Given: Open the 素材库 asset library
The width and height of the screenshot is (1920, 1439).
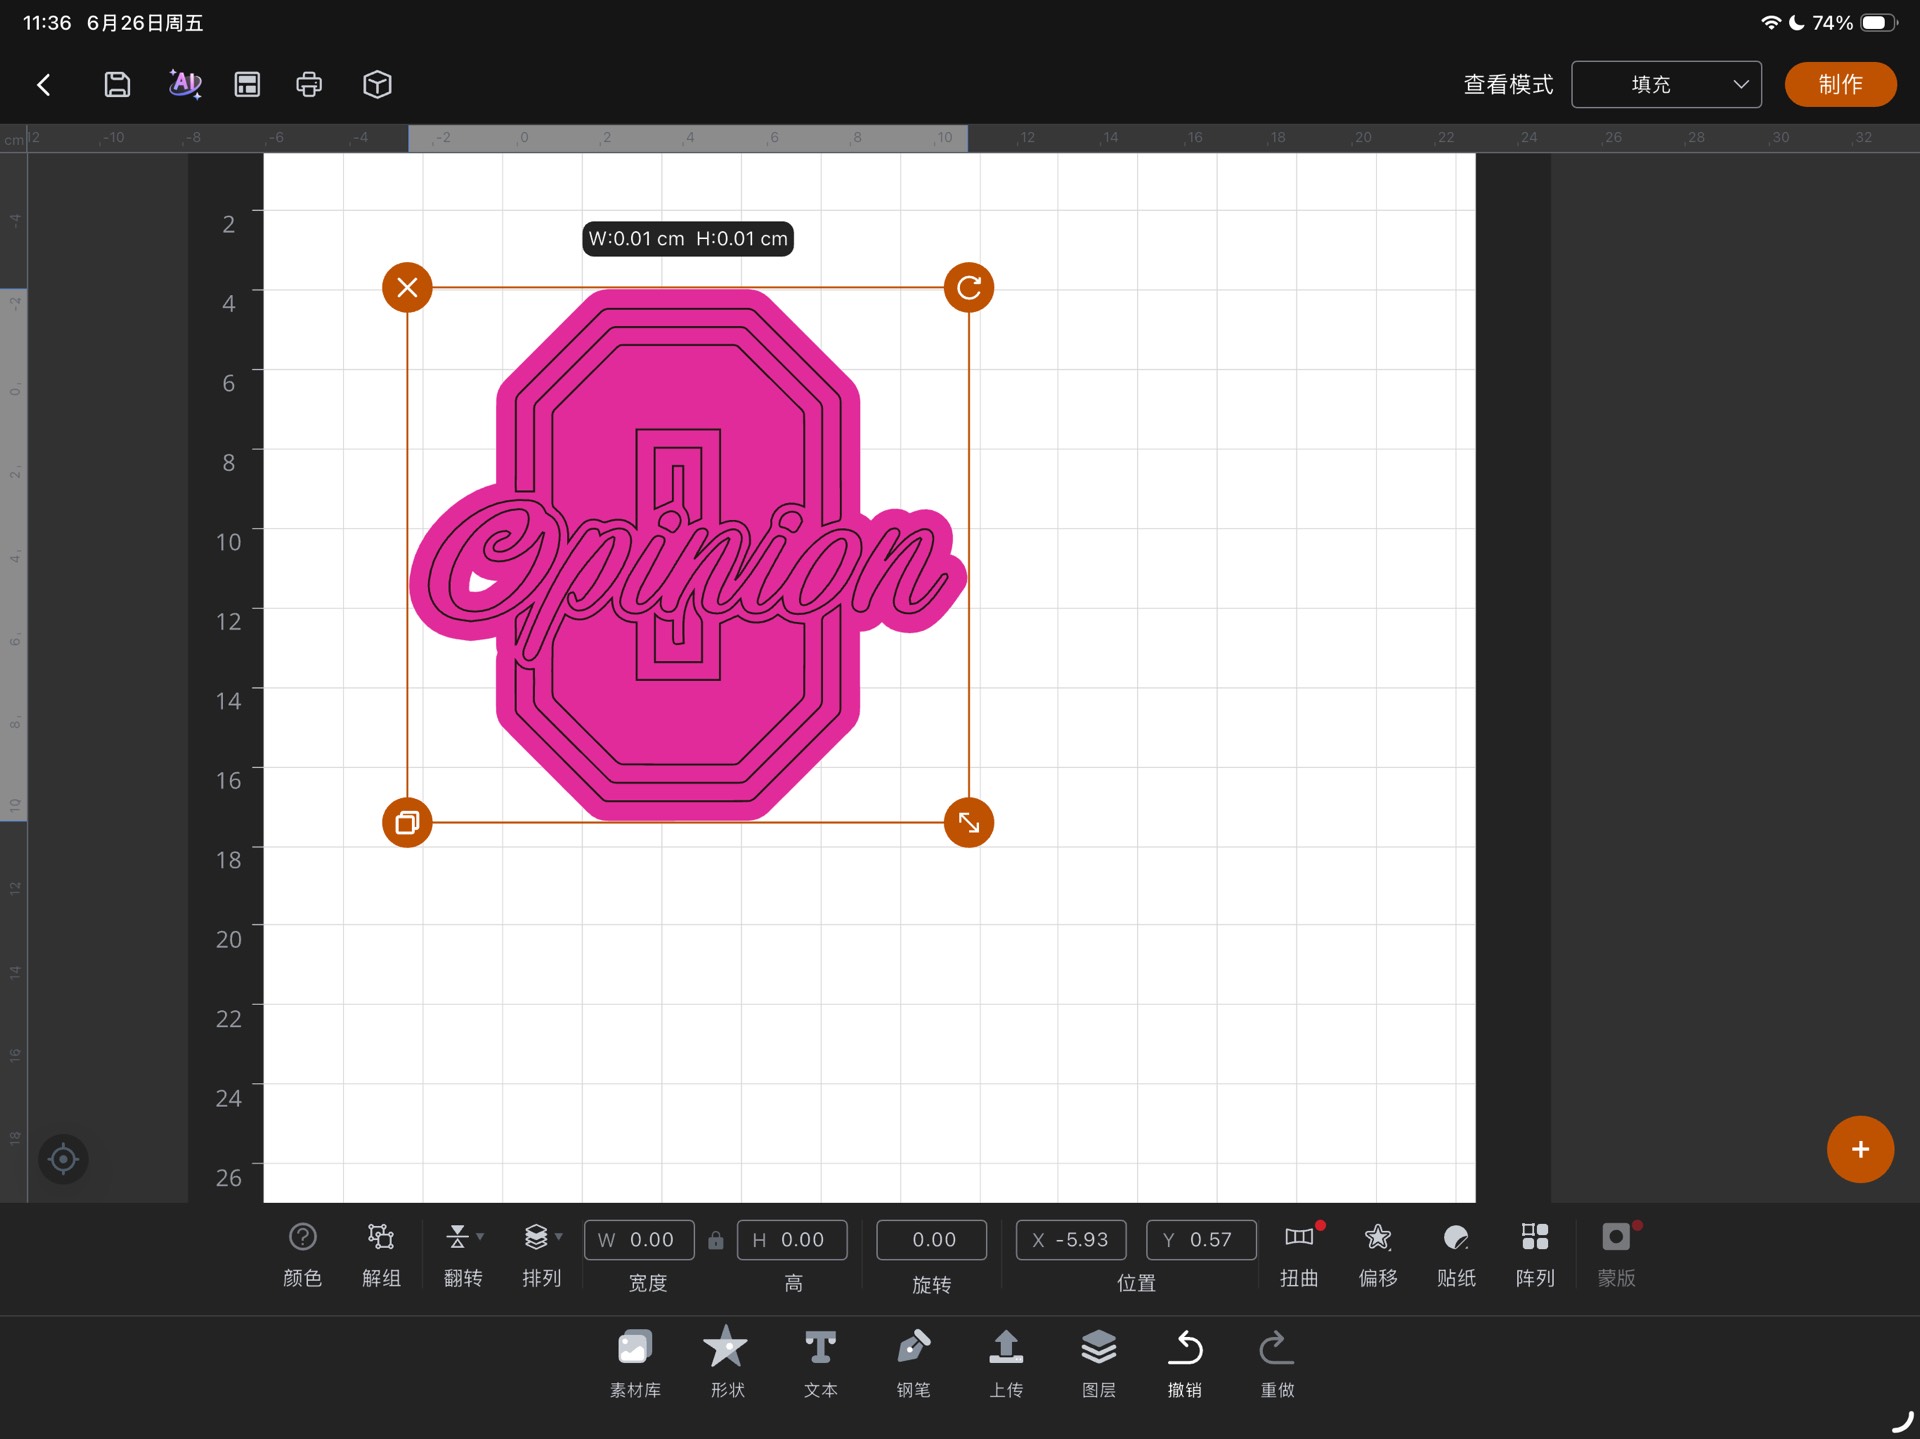Looking at the screenshot, I should coord(635,1363).
